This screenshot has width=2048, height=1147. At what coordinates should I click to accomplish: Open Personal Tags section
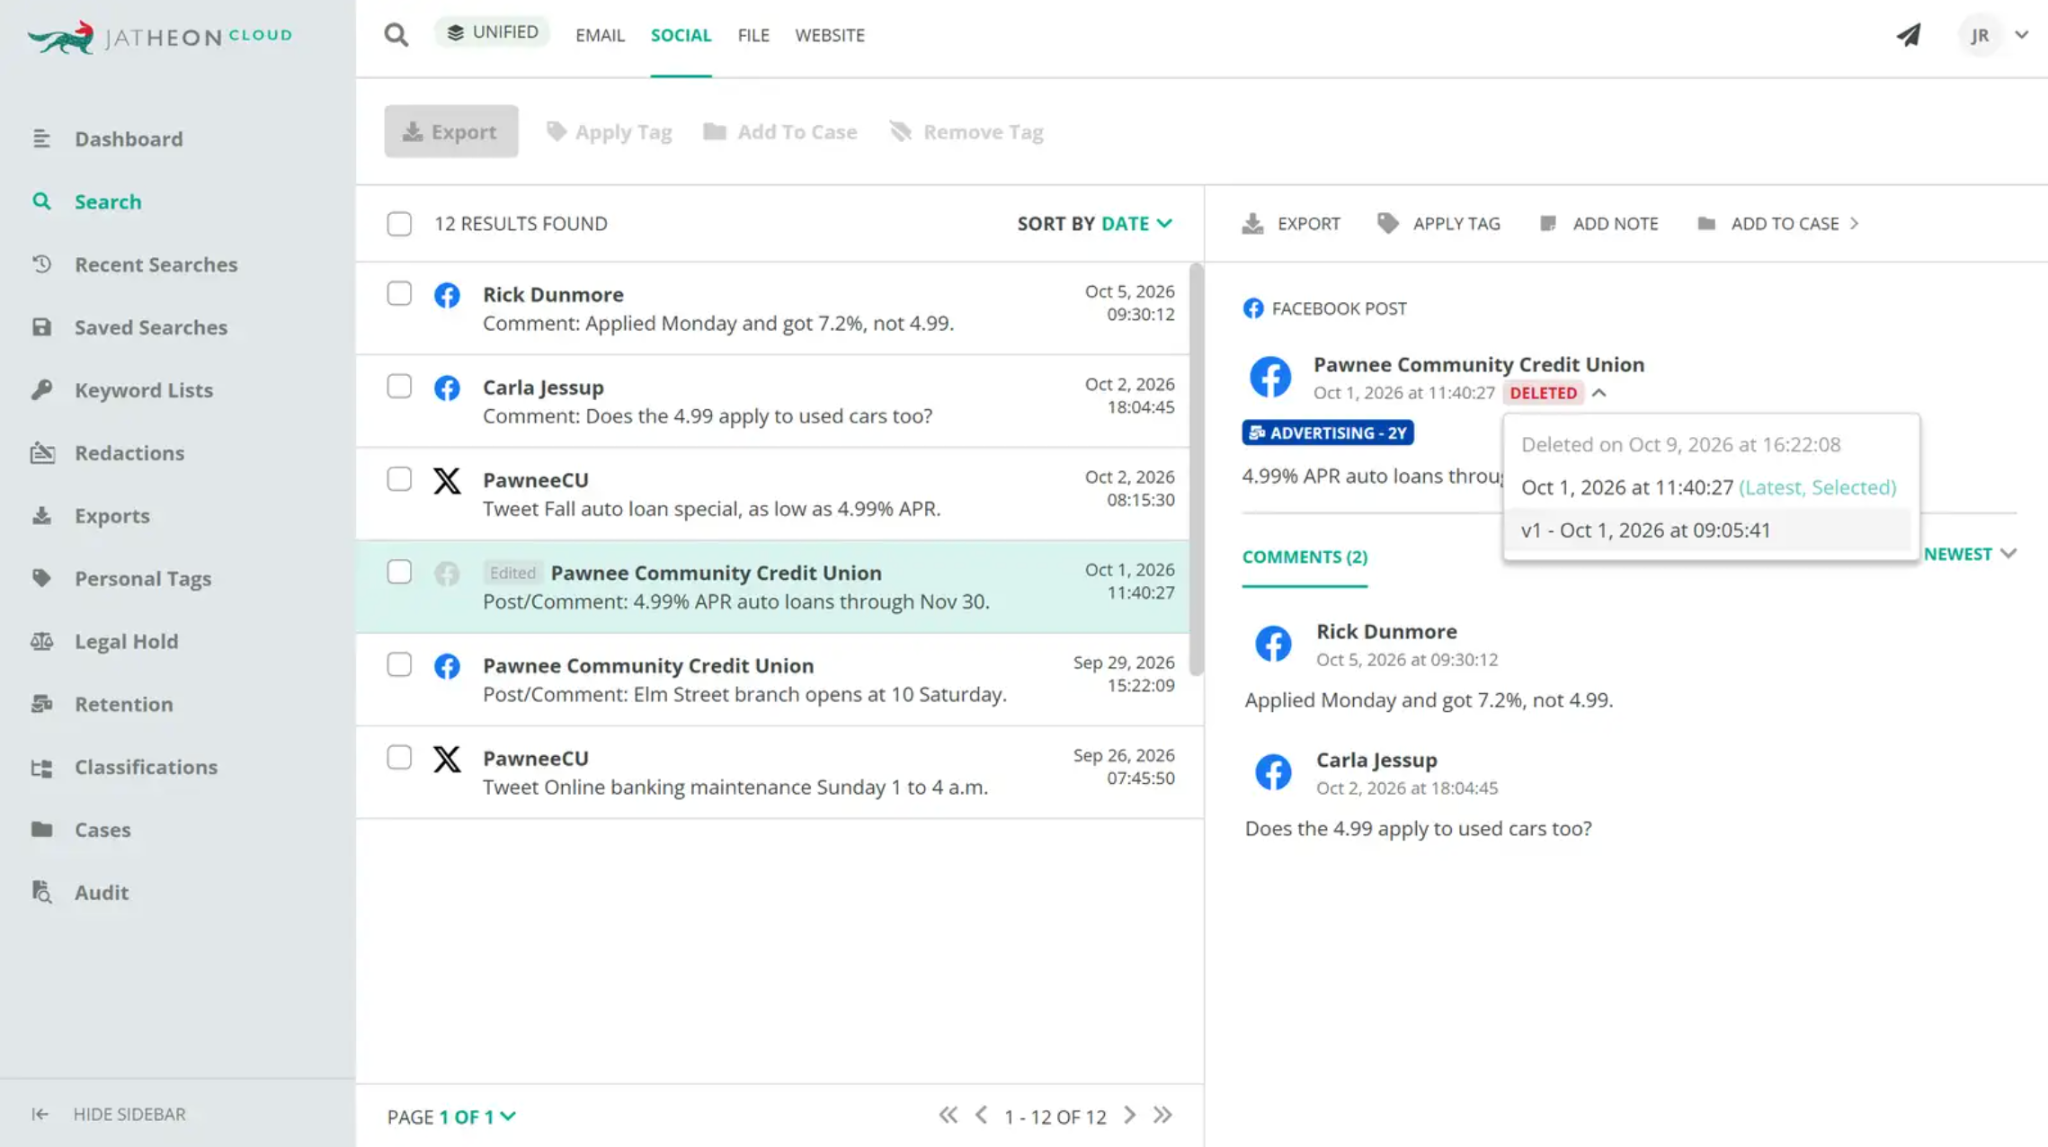(x=143, y=579)
